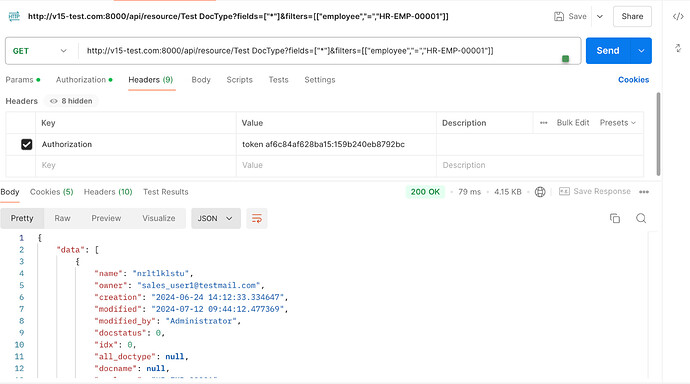690x384 pixels.
Task: Click the Share button
Action: (632, 16)
